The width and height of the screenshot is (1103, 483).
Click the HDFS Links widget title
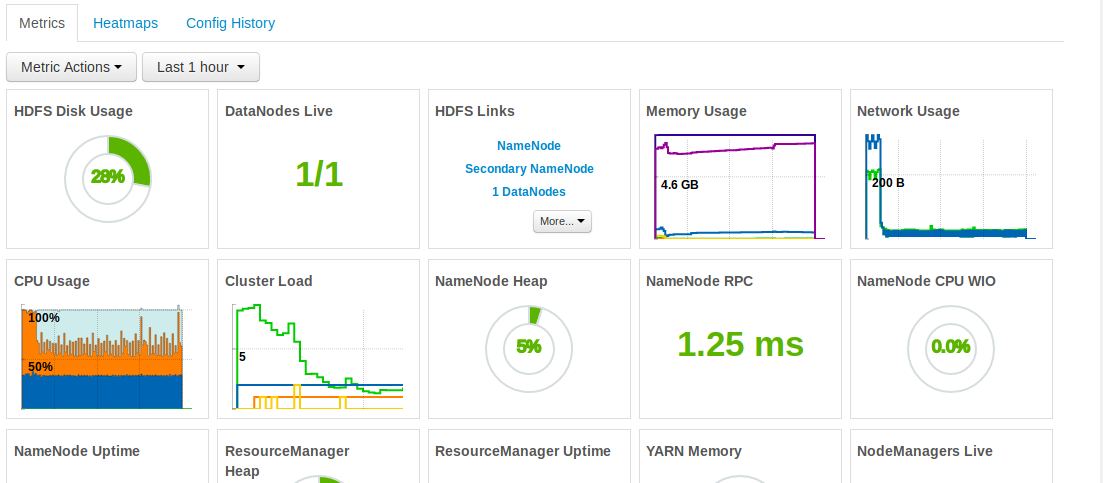coord(475,111)
